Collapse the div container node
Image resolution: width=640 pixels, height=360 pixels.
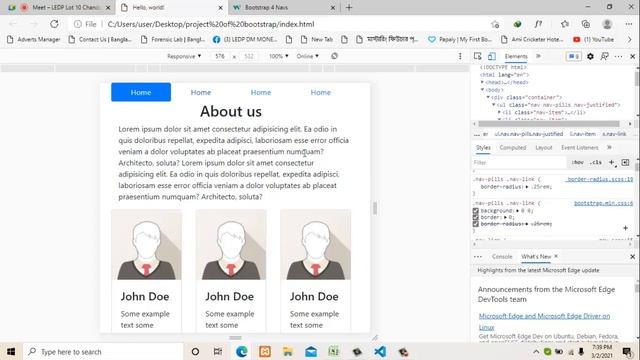pos(488,97)
